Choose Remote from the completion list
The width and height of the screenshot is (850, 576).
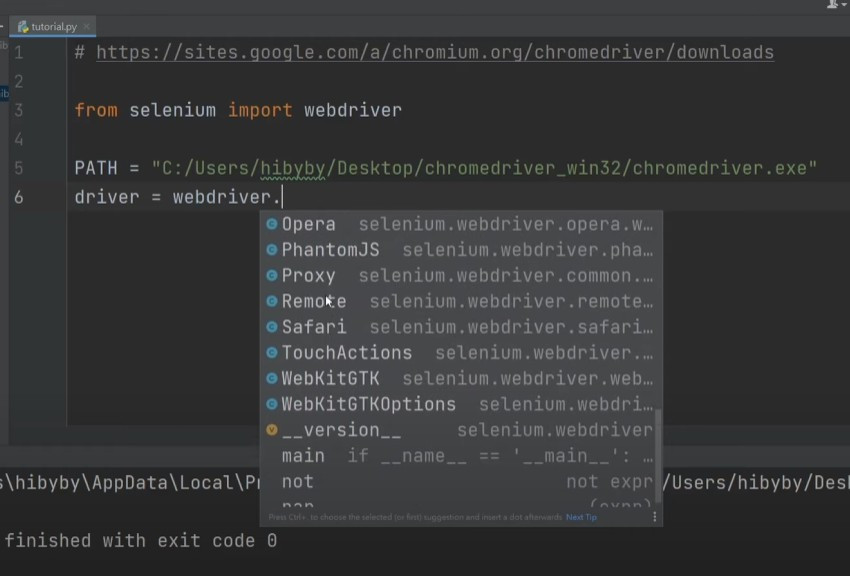[460, 301]
